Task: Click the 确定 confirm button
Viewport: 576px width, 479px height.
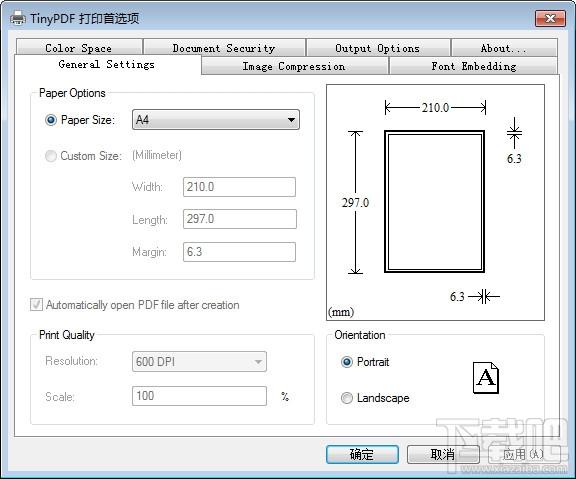Action: click(x=362, y=454)
